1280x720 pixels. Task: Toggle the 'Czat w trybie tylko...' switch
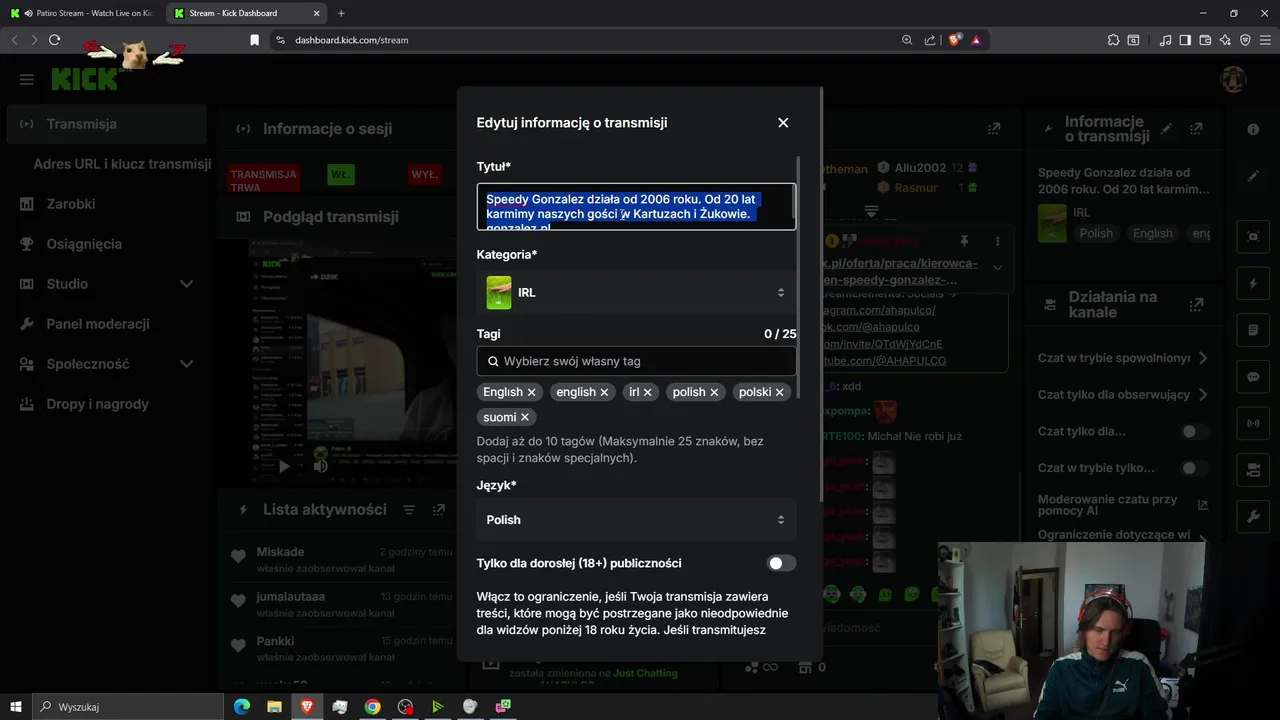coord(1194,468)
